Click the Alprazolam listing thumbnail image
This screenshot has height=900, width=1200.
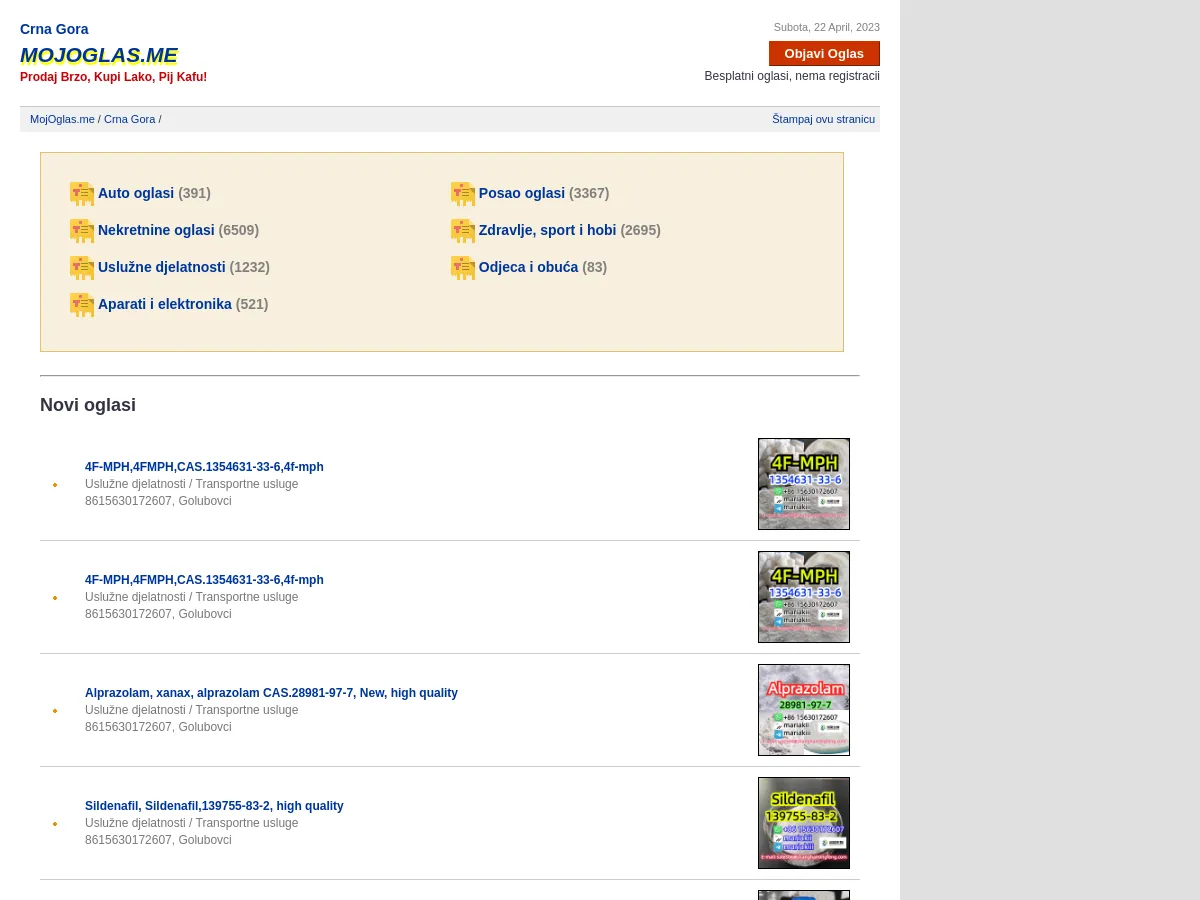click(804, 710)
